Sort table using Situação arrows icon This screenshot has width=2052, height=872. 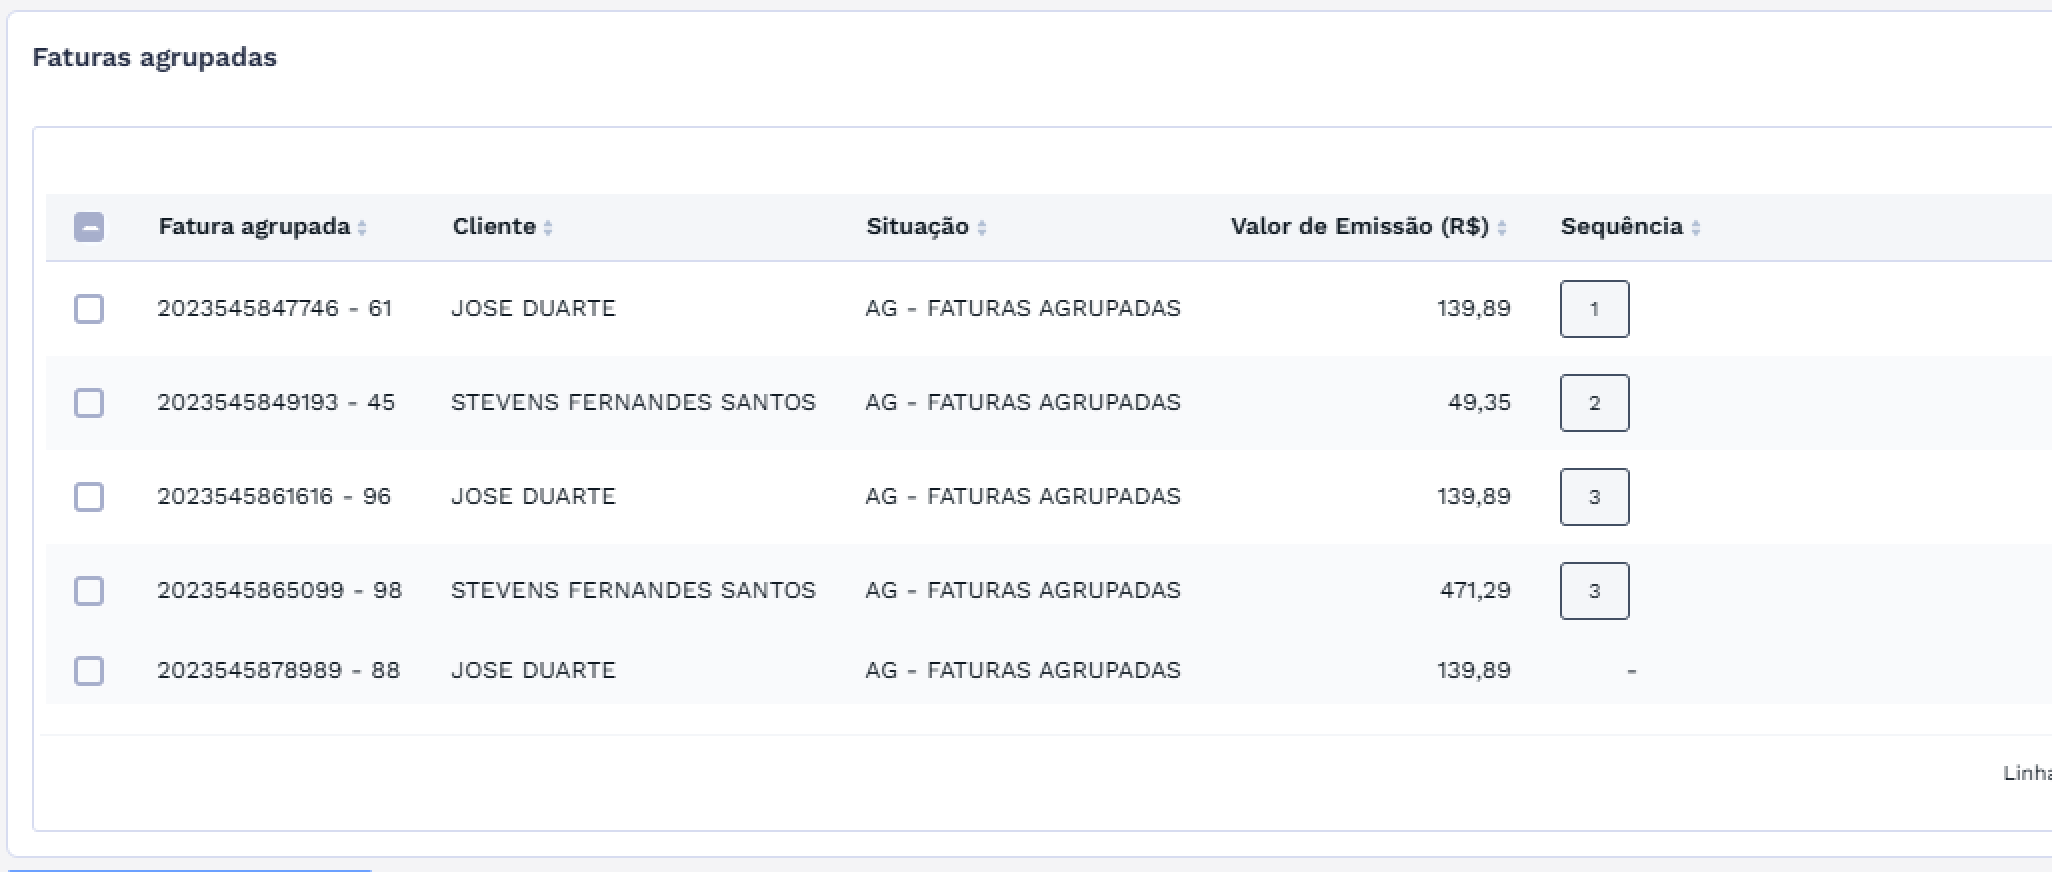[x=982, y=228]
